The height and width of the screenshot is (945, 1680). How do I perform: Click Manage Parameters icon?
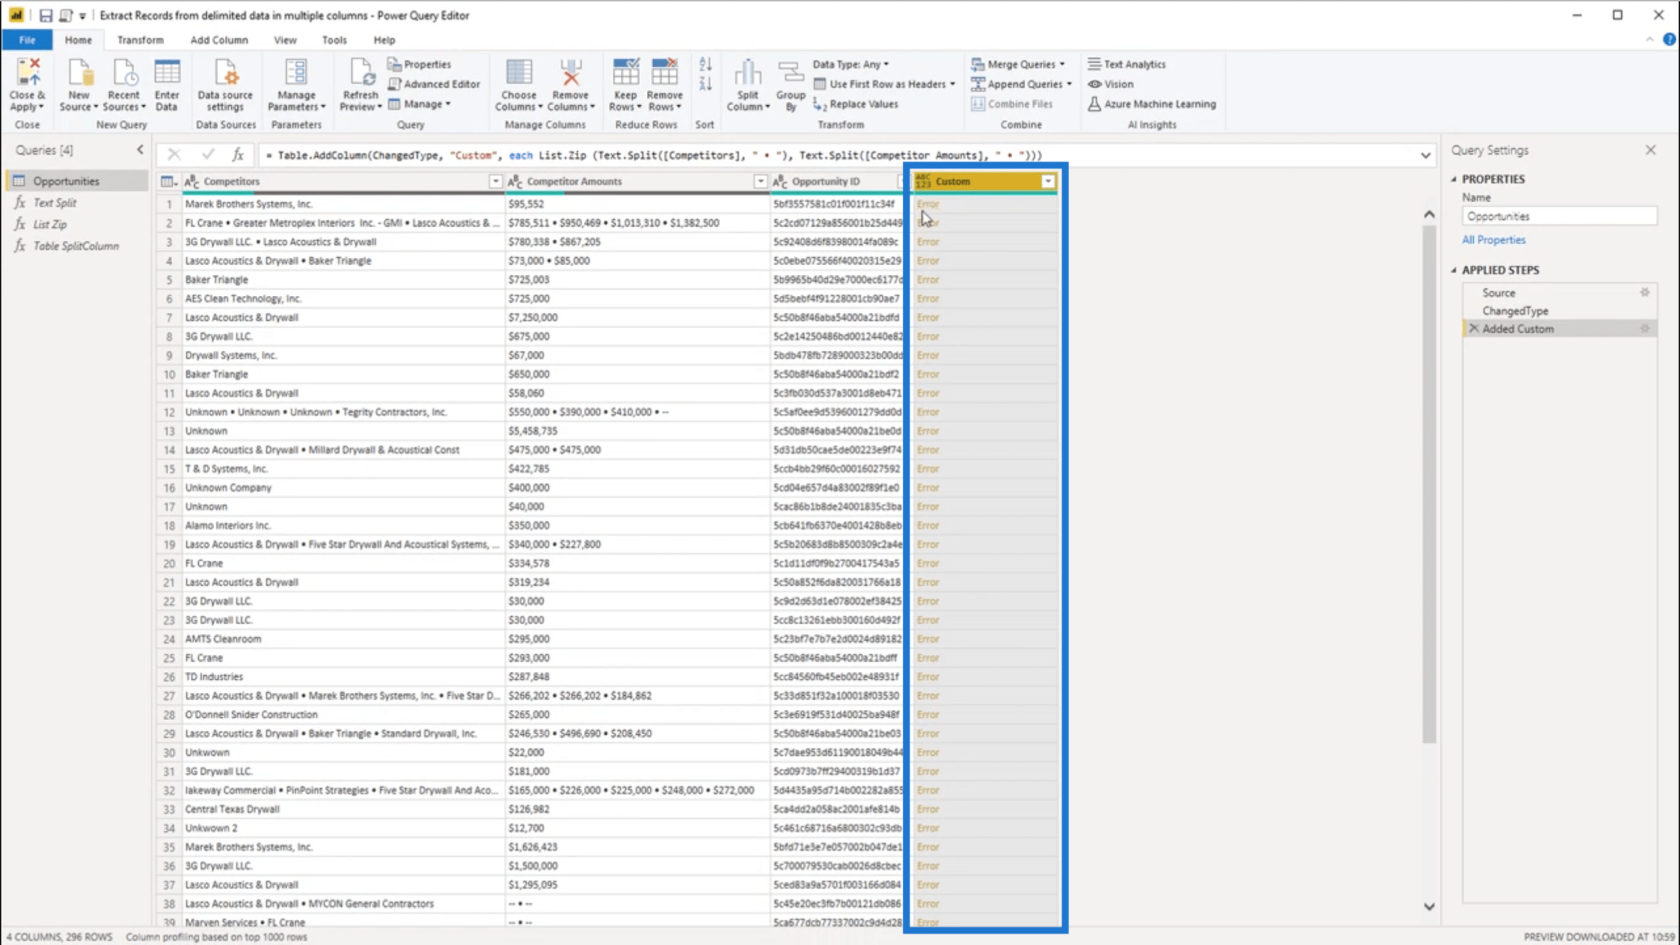(296, 72)
